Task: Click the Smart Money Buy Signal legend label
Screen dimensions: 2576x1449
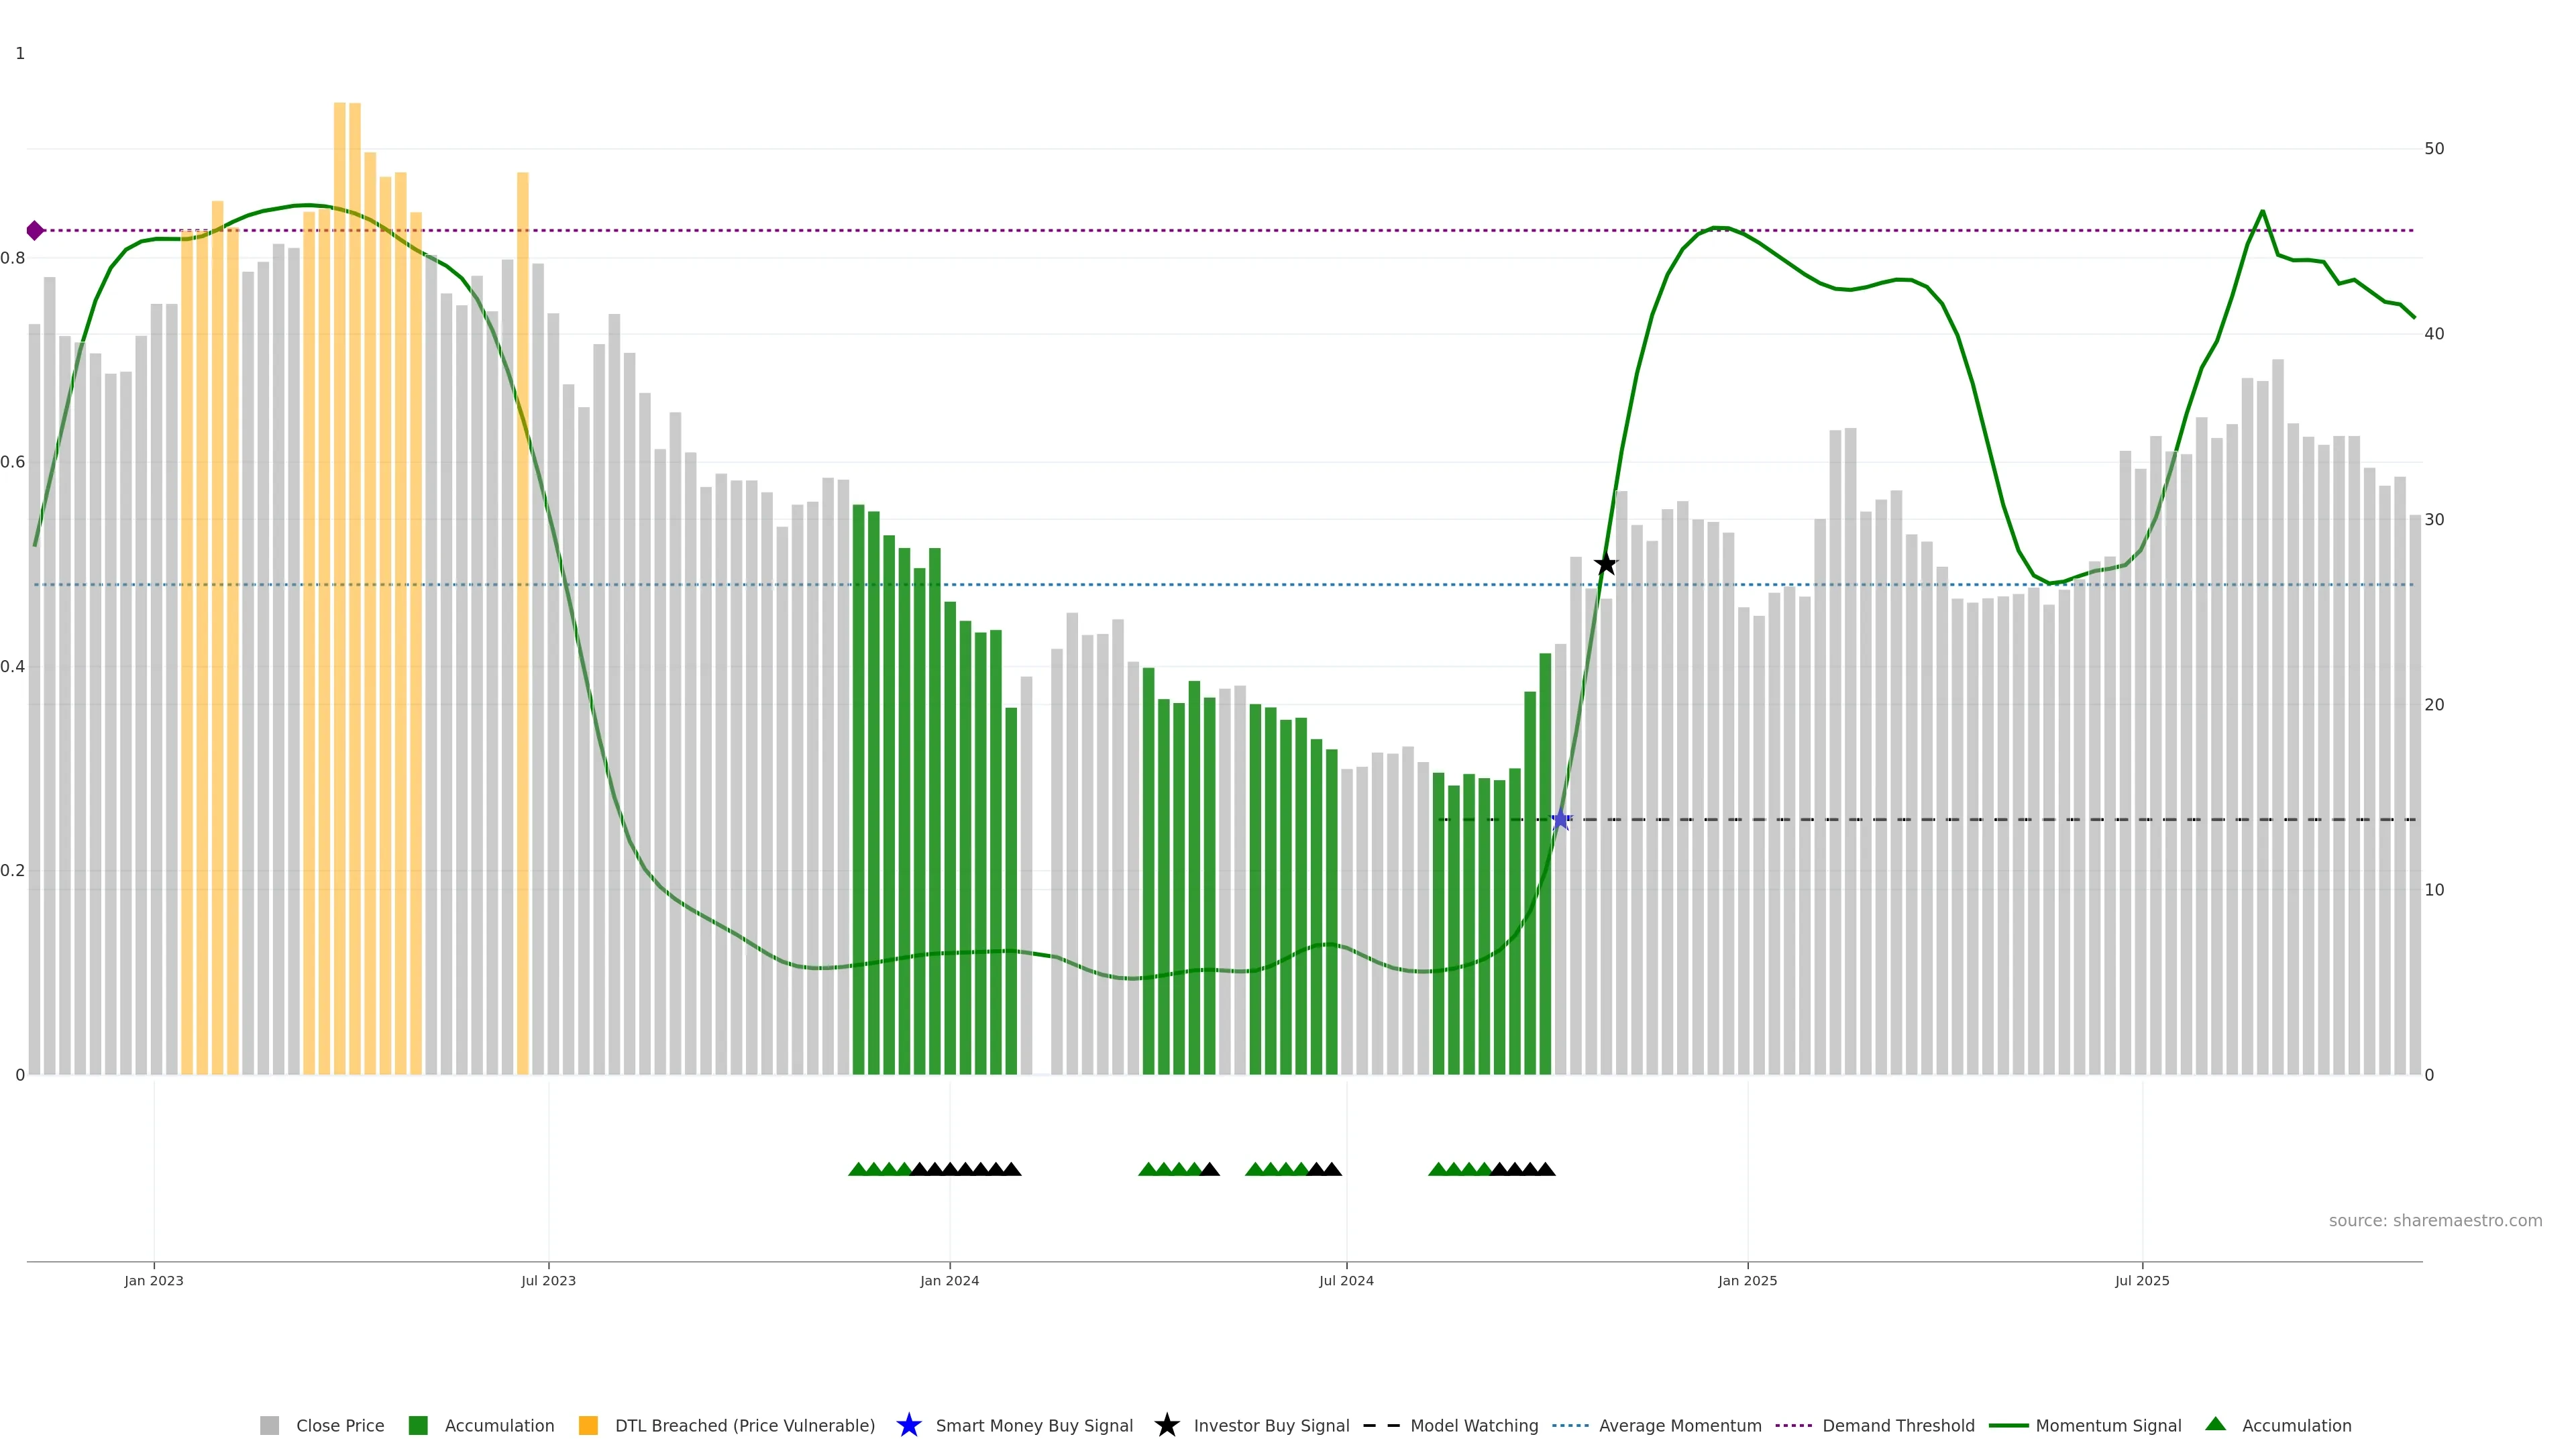Action: (x=1034, y=1426)
